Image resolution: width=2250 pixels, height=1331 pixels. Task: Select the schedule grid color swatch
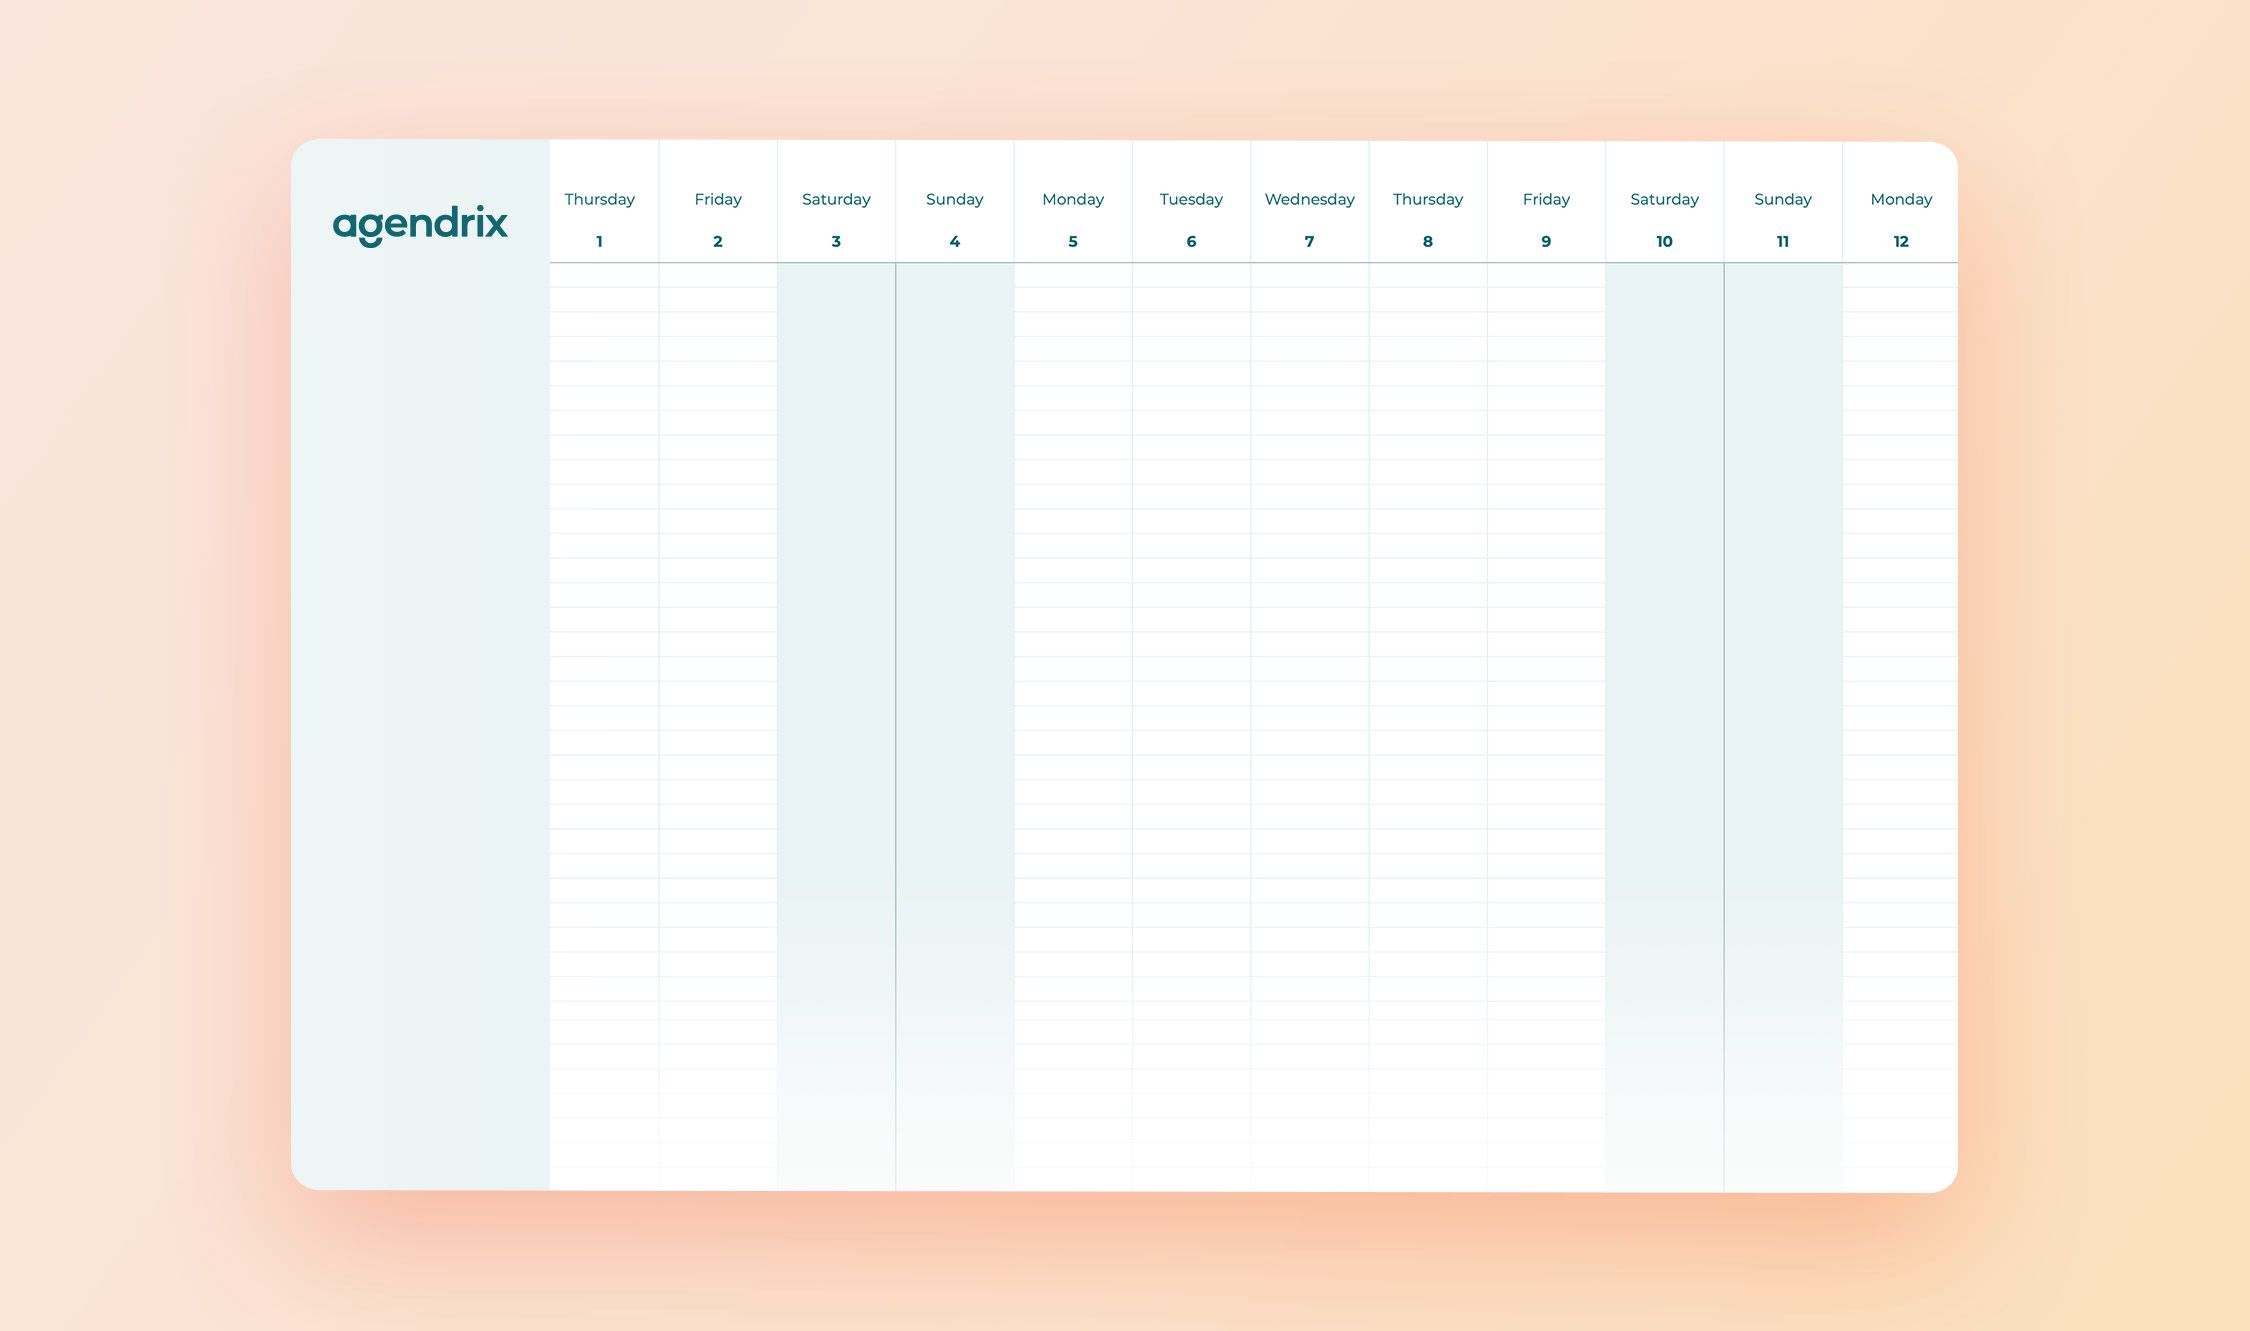tap(420, 666)
